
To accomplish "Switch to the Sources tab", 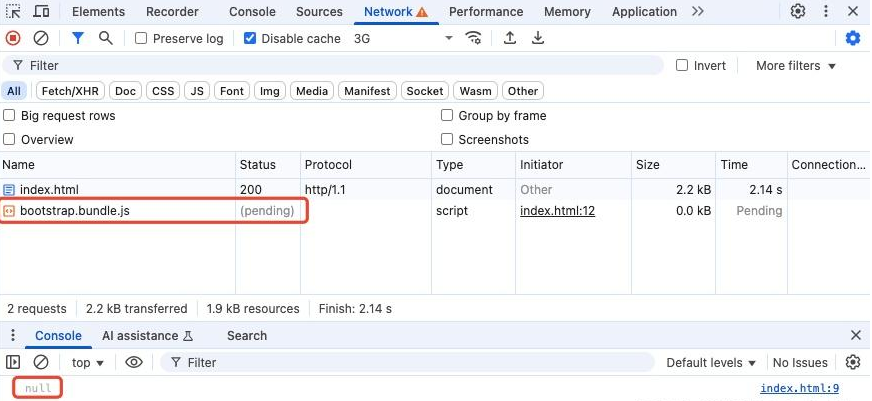I will click(x=319, y=12).
